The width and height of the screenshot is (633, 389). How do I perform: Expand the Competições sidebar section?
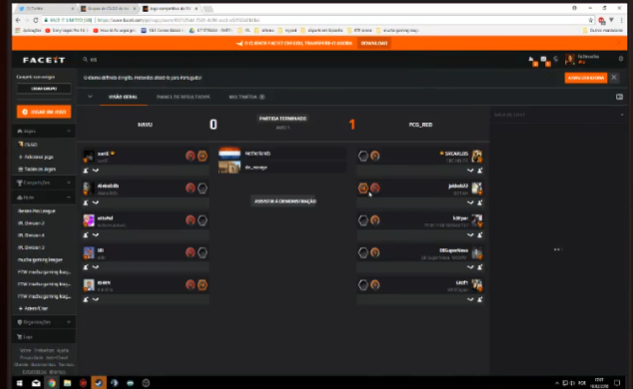[x=69, y=183]
